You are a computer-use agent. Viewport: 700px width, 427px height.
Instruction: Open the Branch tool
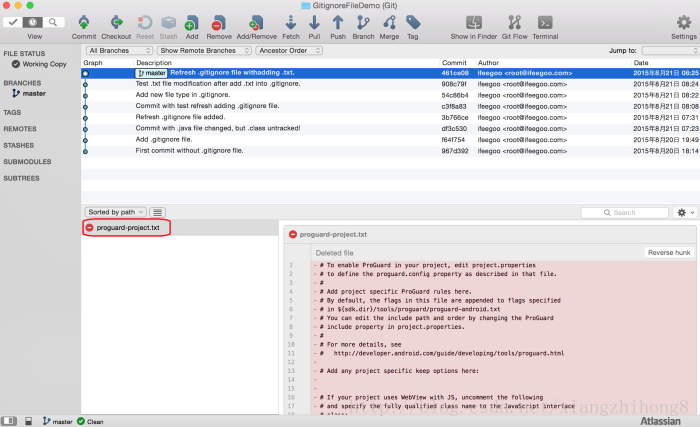363,22
